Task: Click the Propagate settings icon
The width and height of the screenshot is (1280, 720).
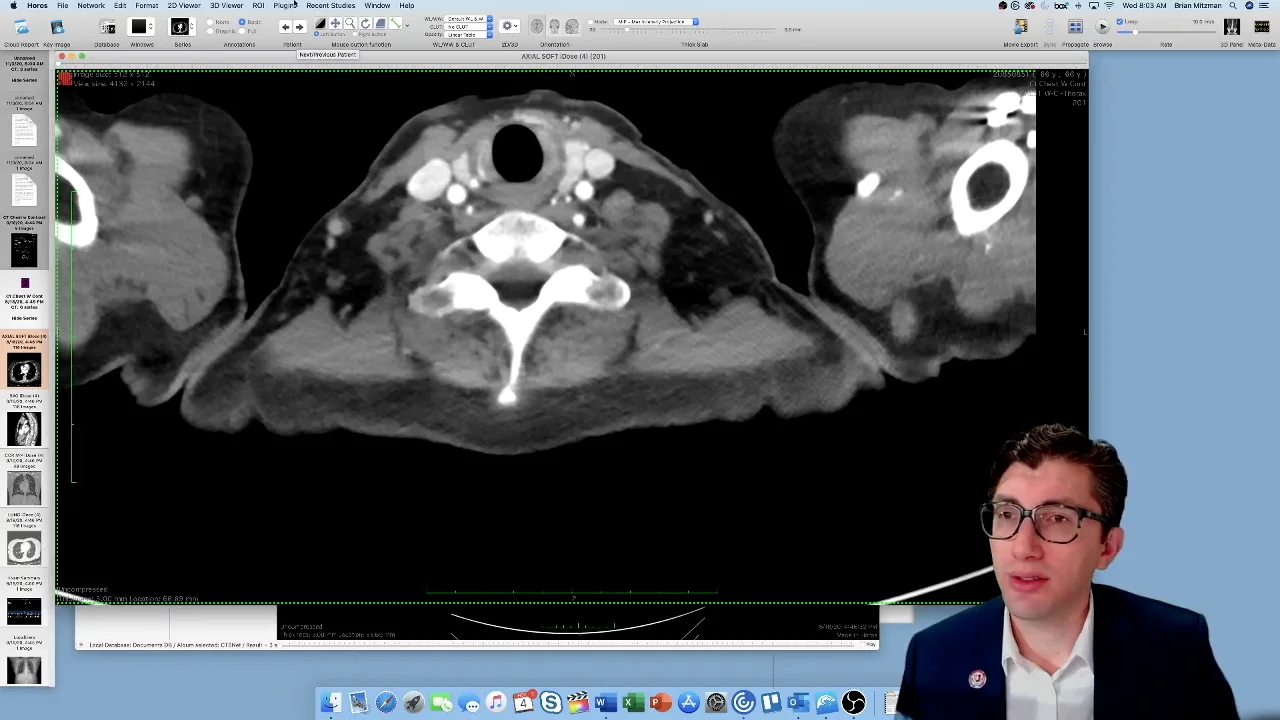Action: pyautogui.click(x=1075, y=27)
